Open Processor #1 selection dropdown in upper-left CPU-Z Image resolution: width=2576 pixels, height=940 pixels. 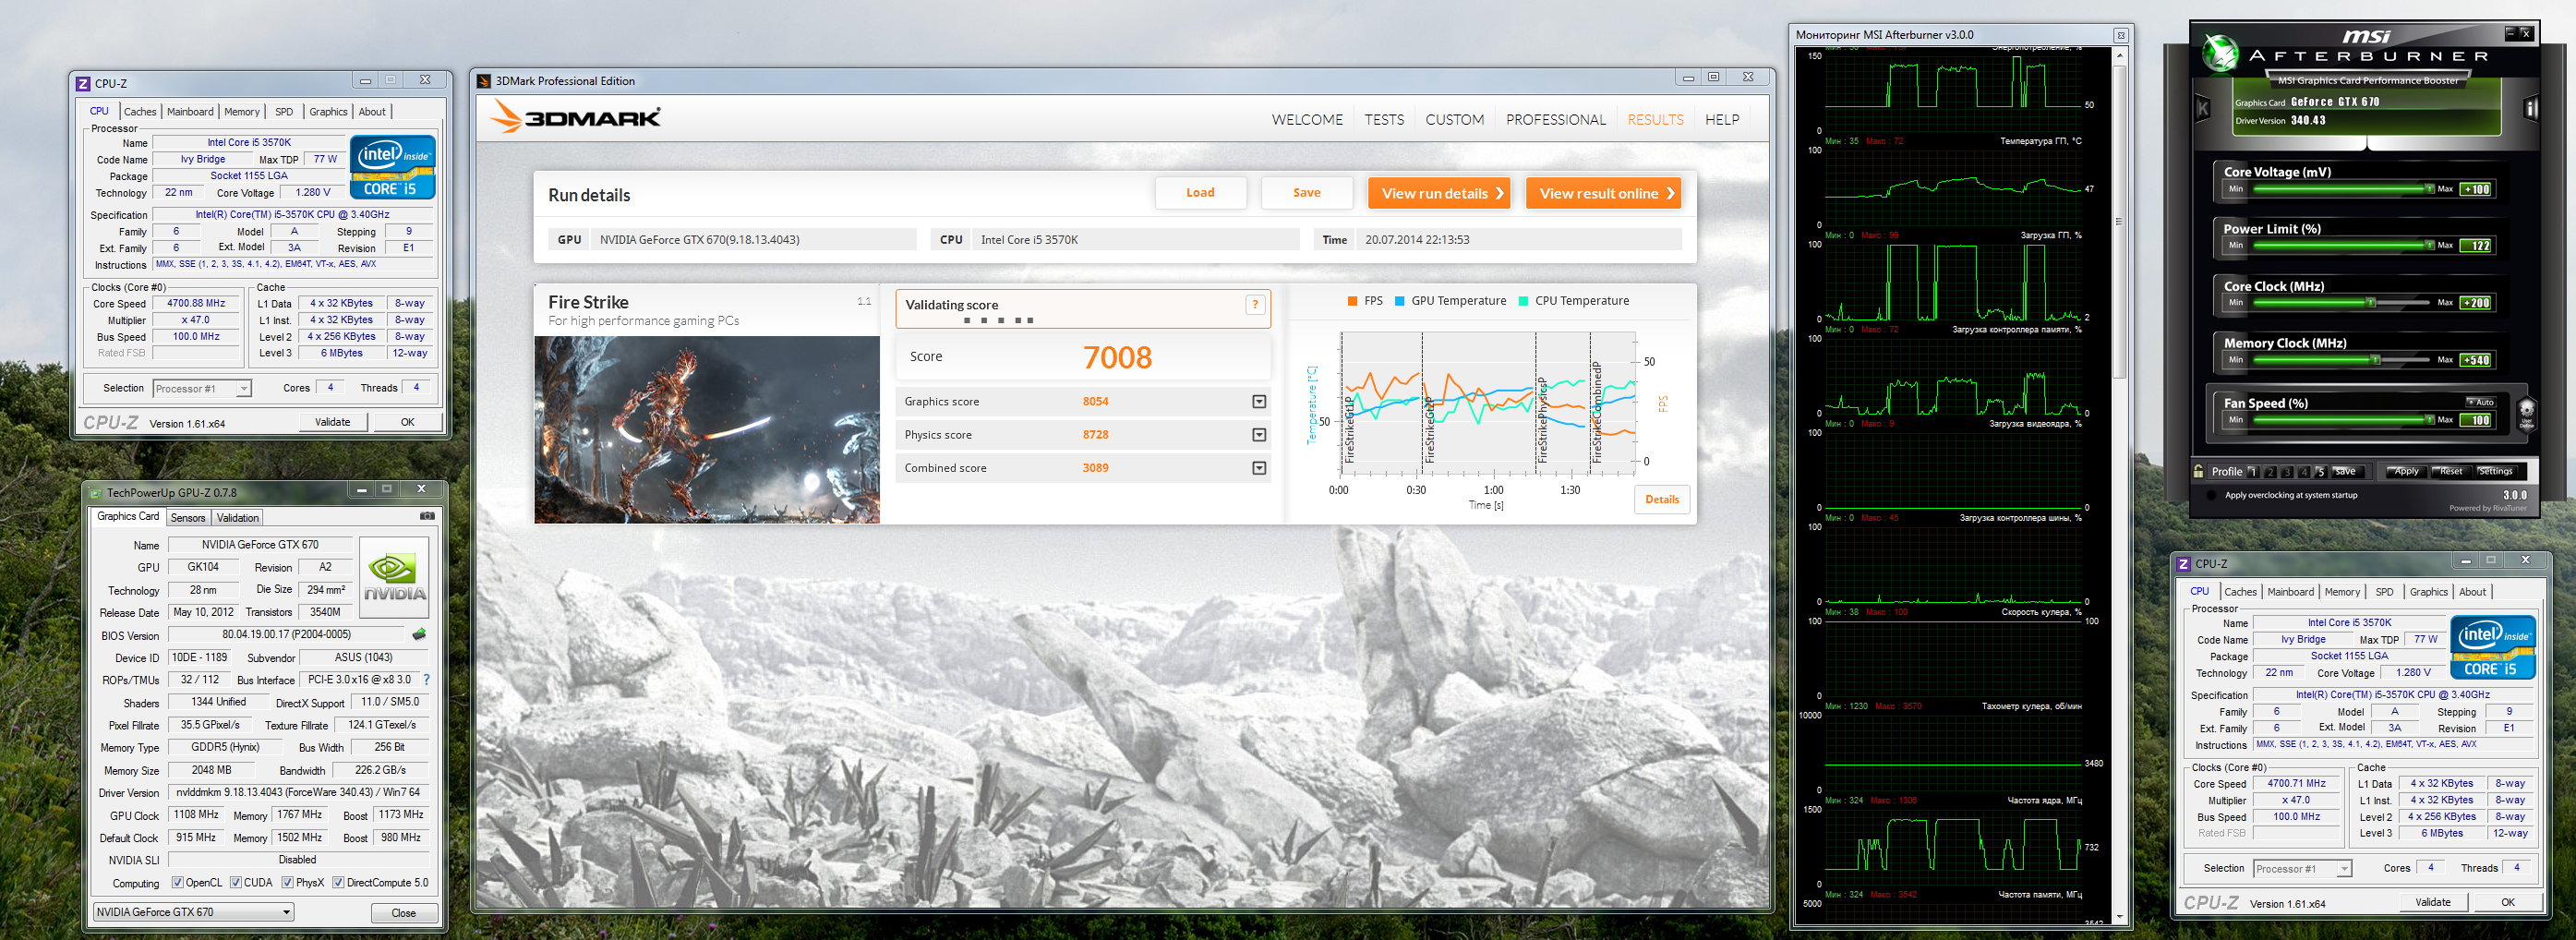pos(202,388)
